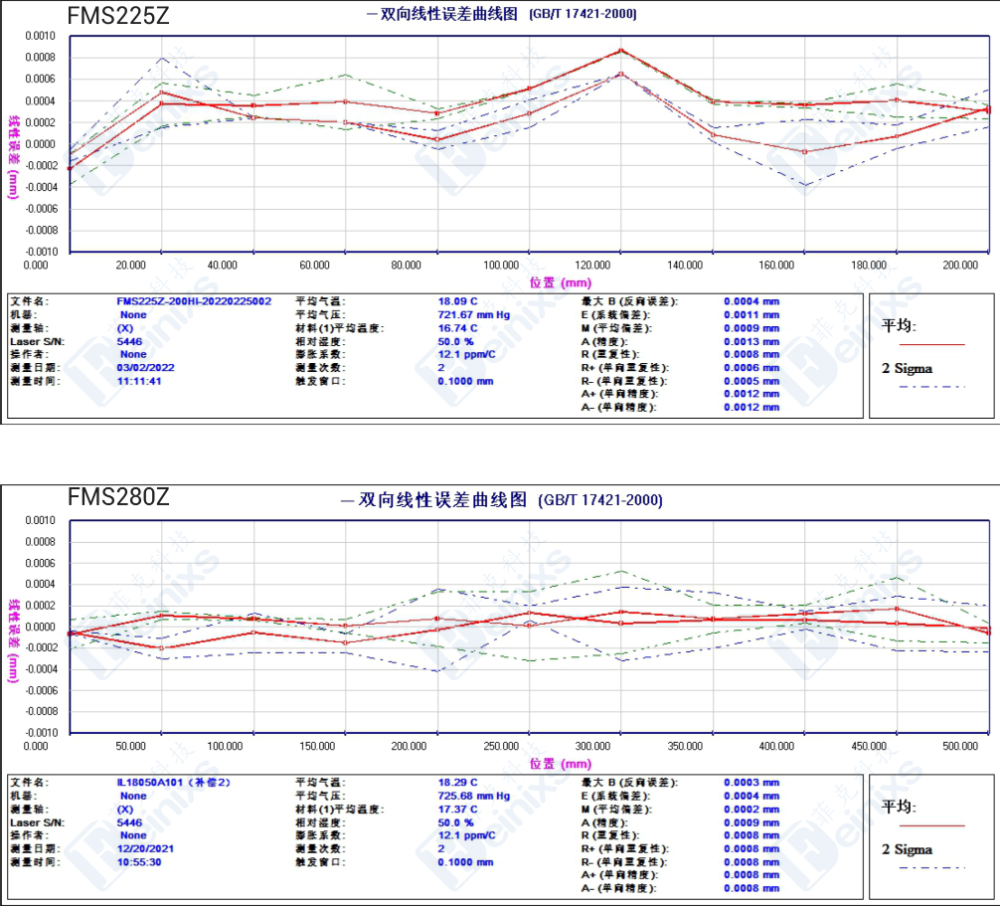Image resolution: width=1000 pixels, height=906 pixels.
Task: Click measurement date 12/20/2021
Action: tap(145, 848)
